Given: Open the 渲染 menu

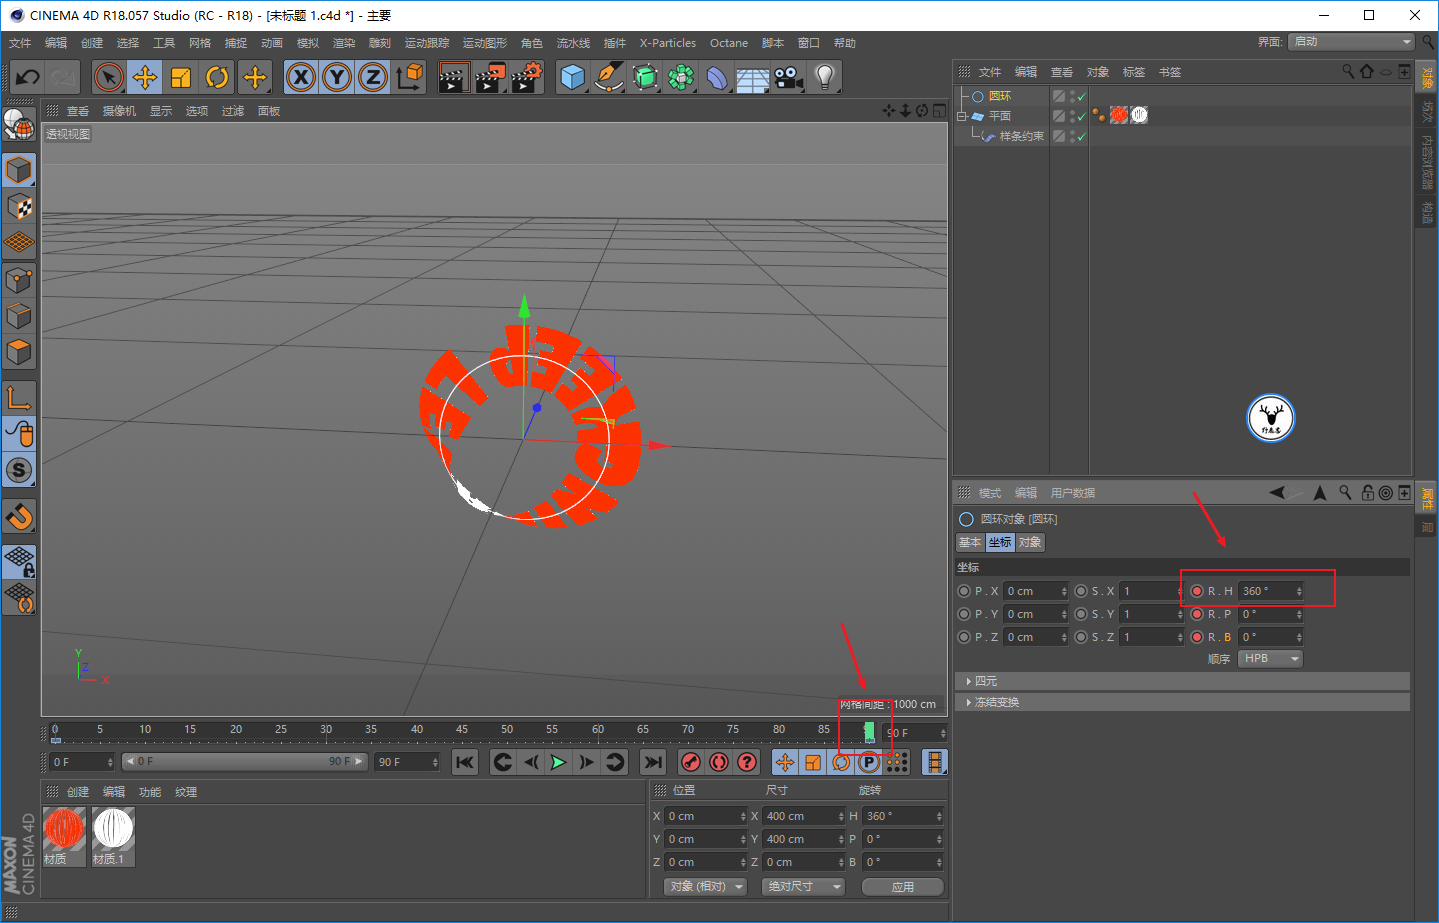Looking at the screenshot, I should coord(344,43).
